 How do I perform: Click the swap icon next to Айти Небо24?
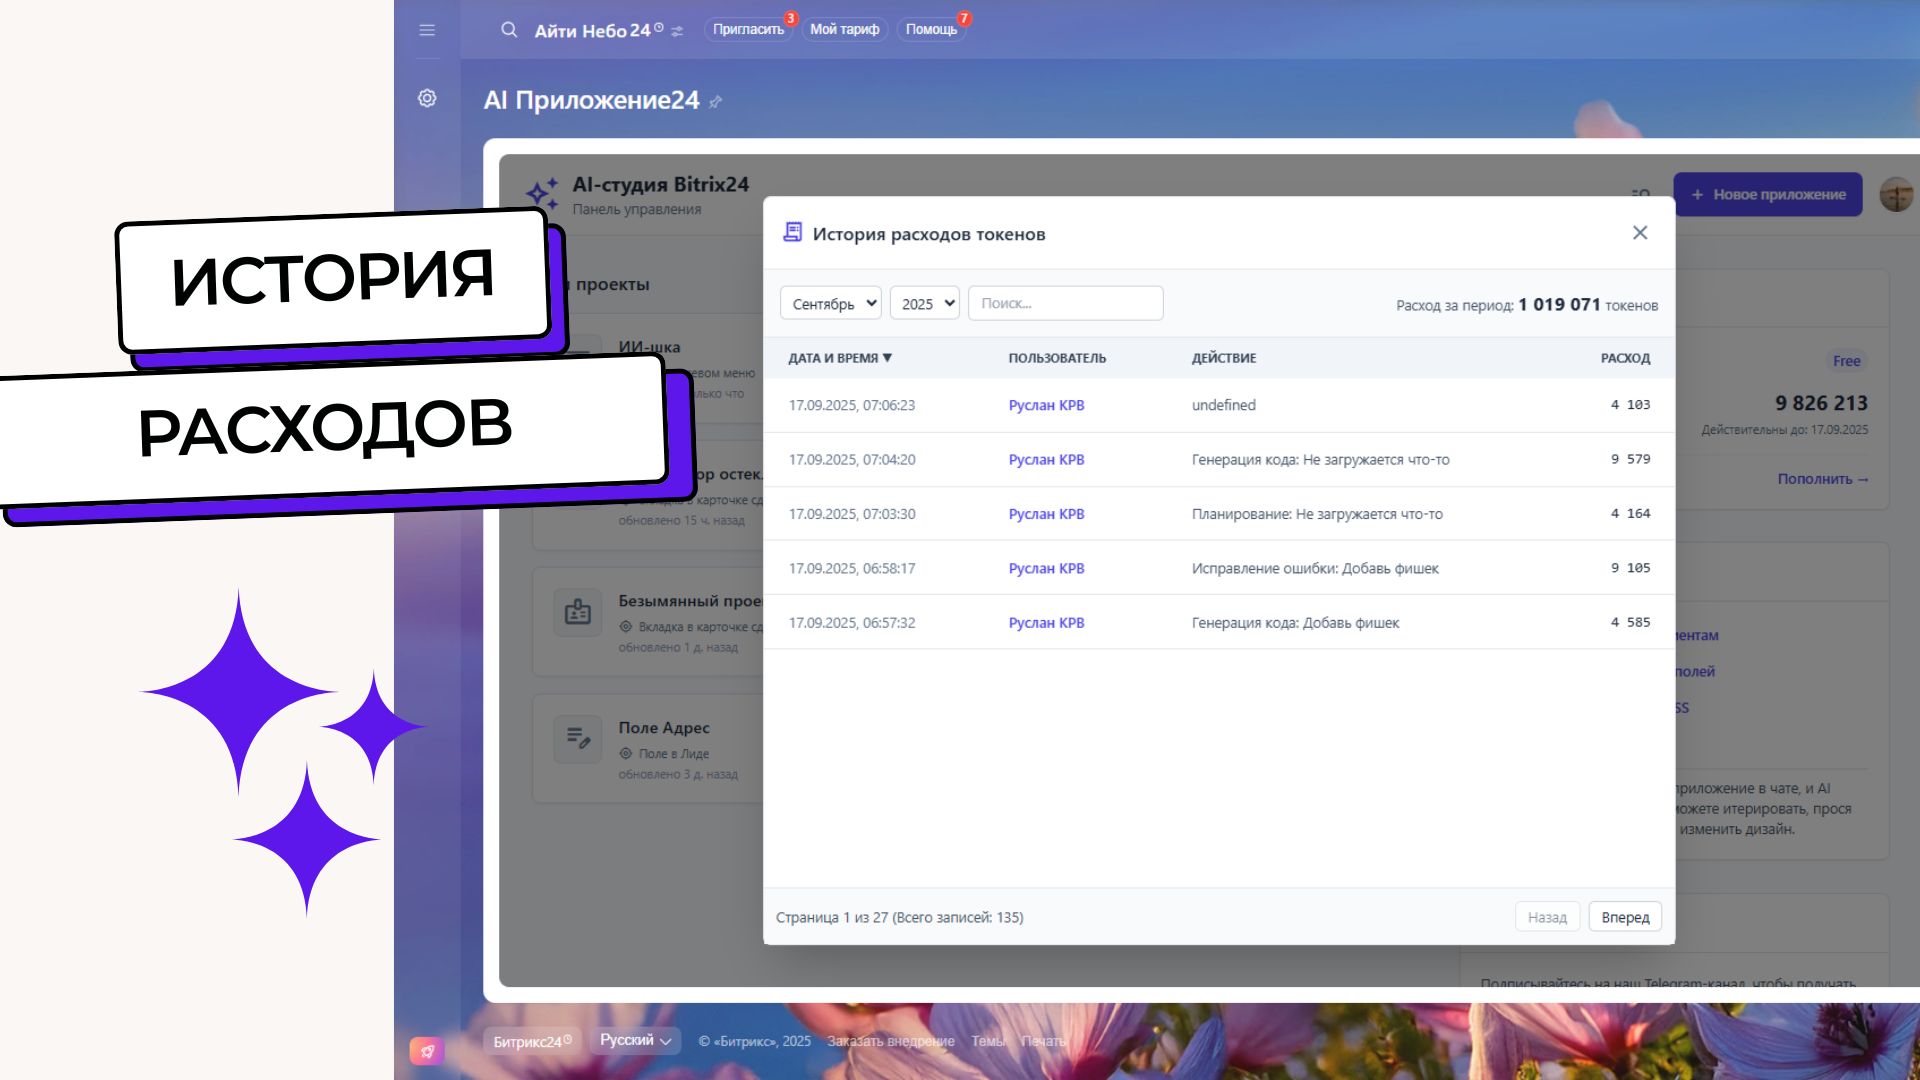tap(677, 31)
